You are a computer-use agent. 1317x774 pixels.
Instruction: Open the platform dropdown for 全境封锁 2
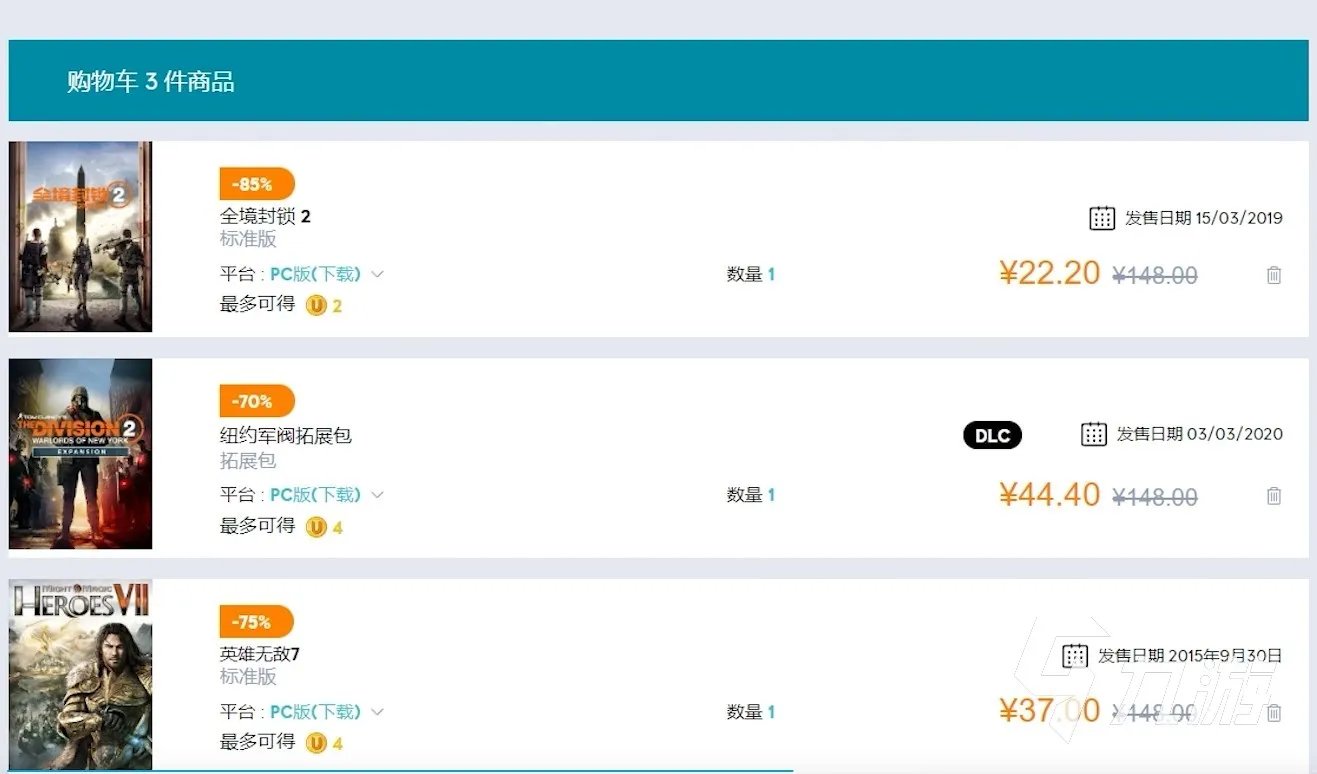coord(377,274)
